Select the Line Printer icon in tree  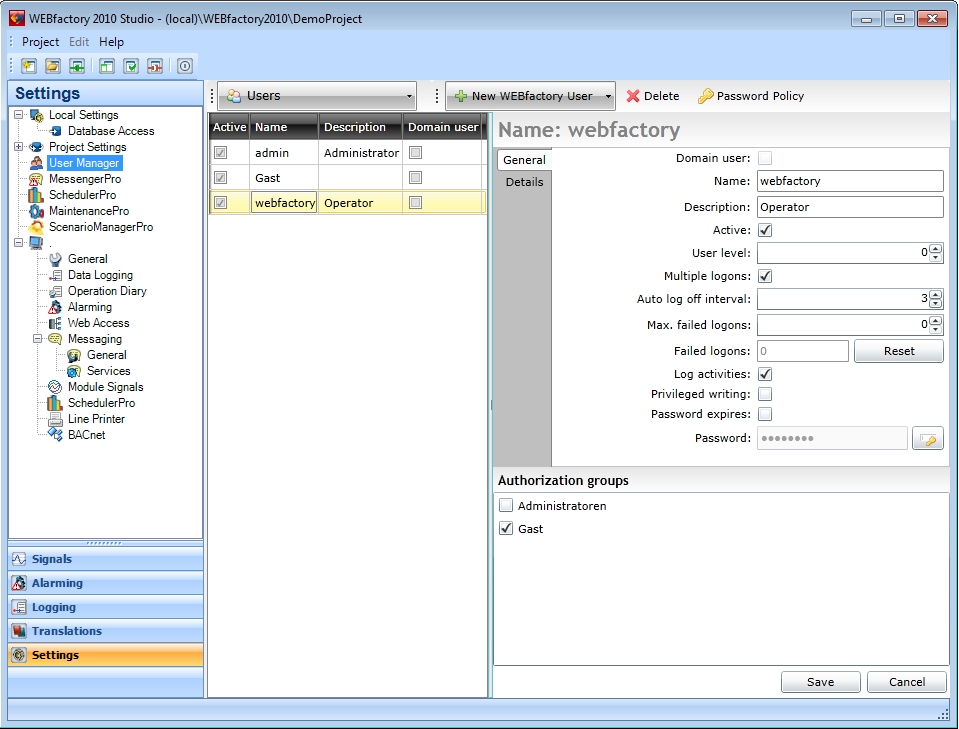click(x=56, y=419)
